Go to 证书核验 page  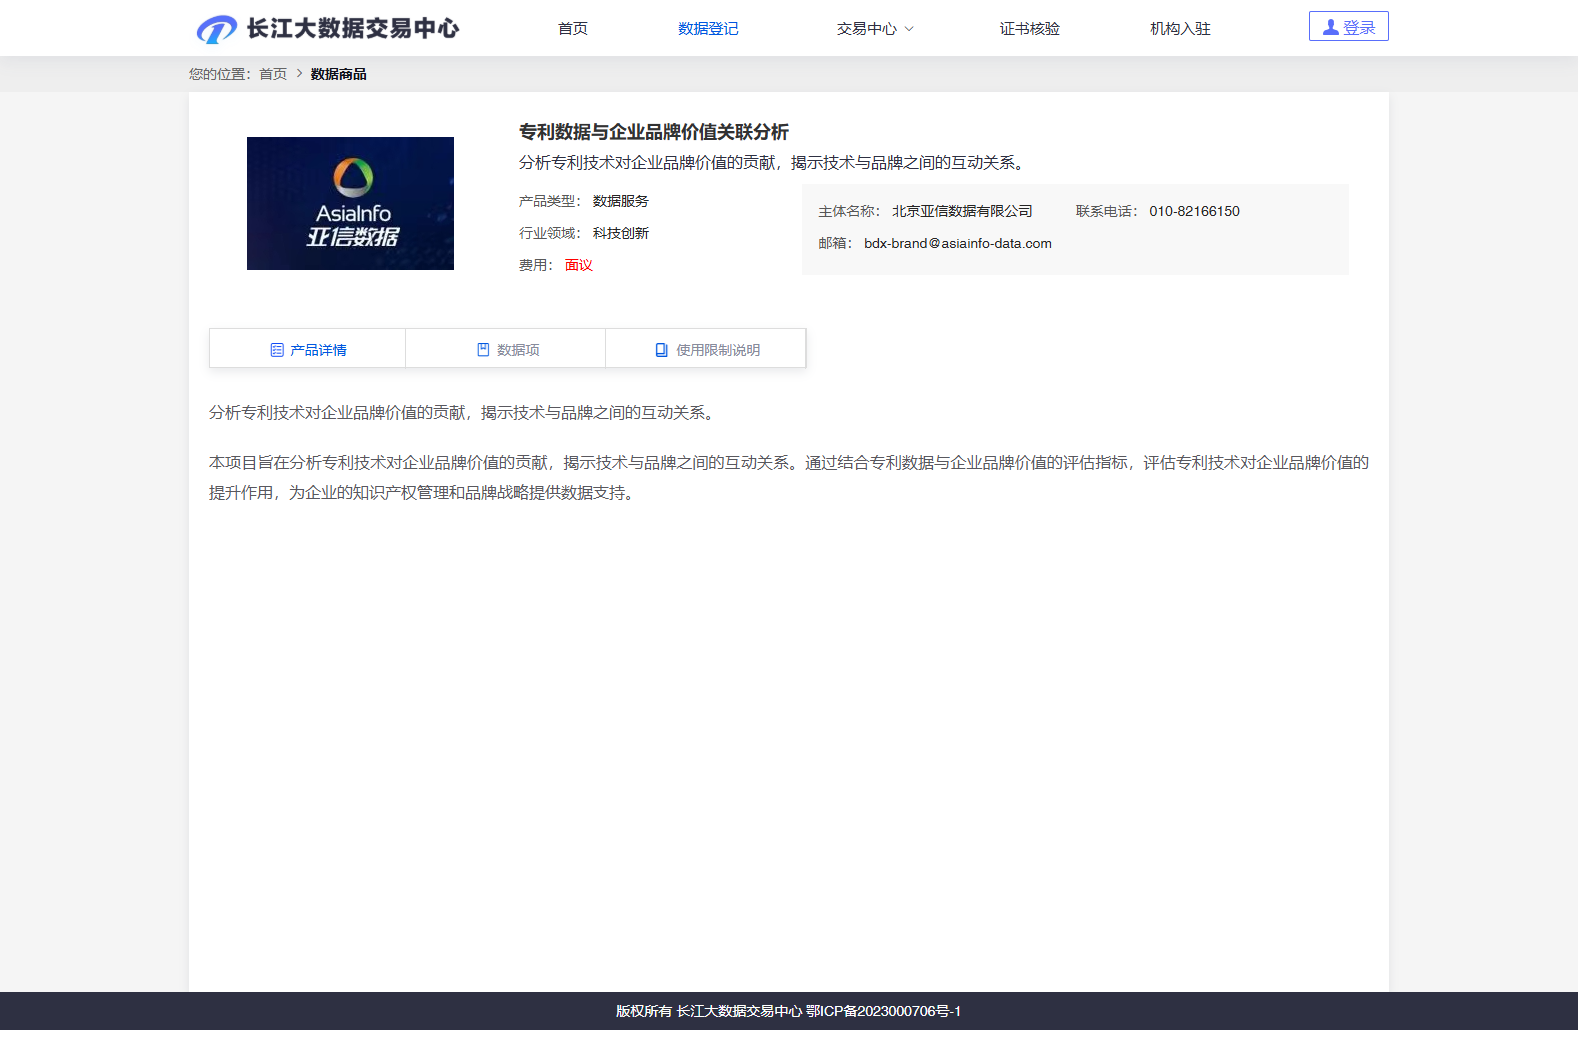(x=1029, y=29)
